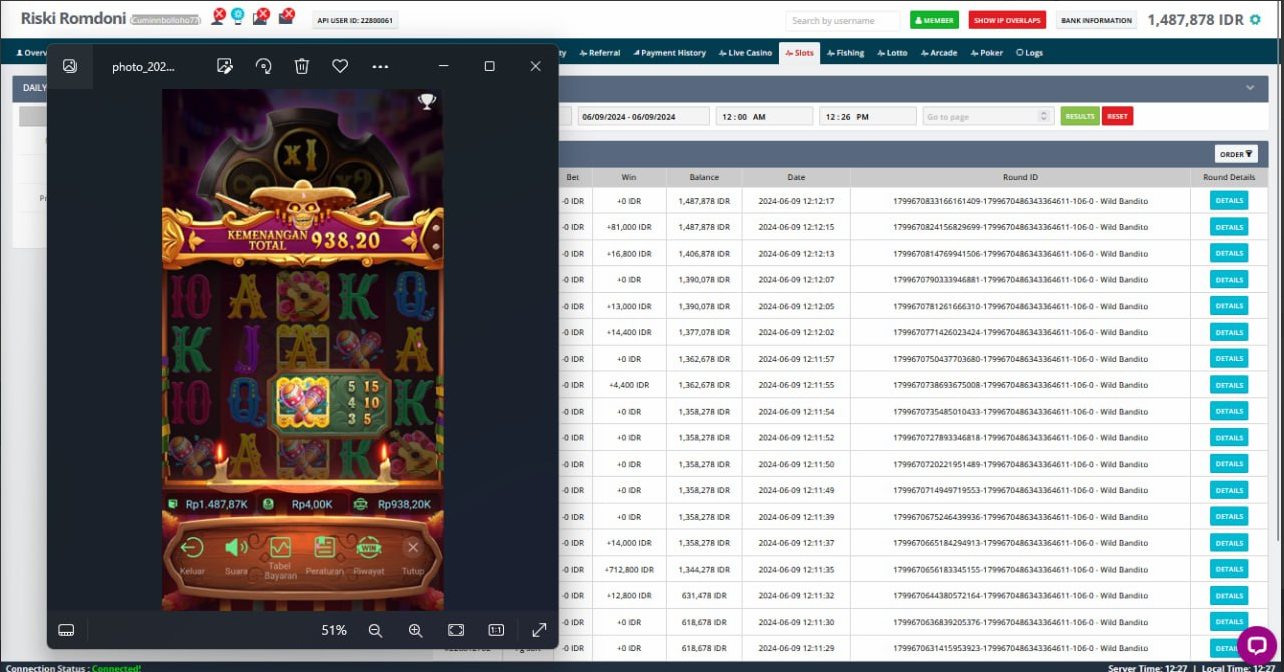Viewport: 1284px width, 672px height.
Task: Open the Logs tab
Action: [x=1029, y=53]
